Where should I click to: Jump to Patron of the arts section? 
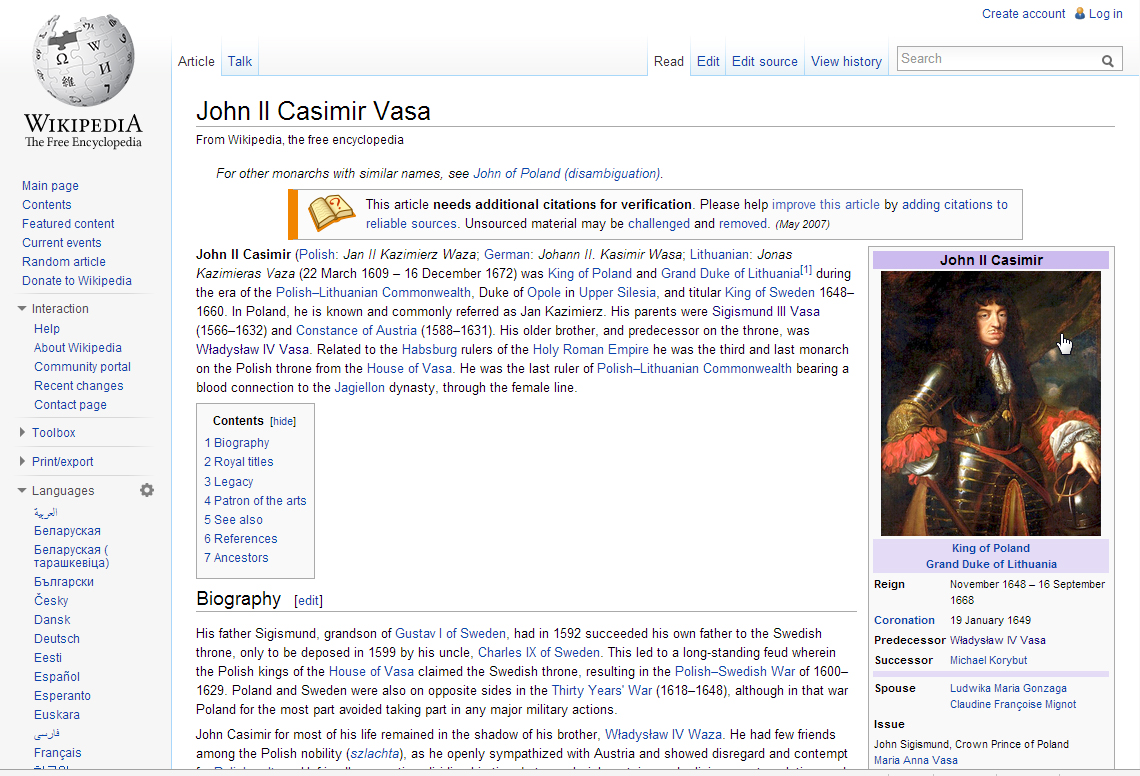coord(255,500)
